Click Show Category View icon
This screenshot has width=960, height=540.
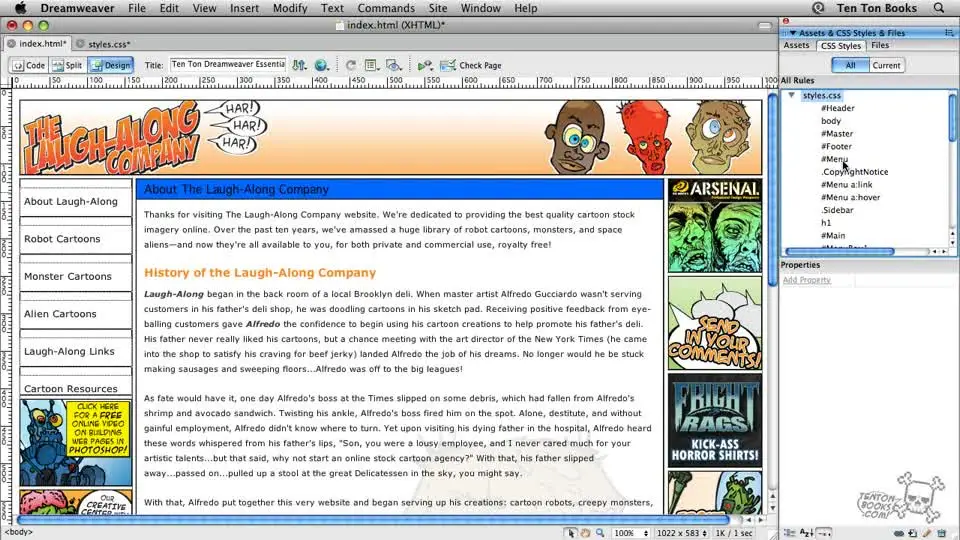click(790, 533)
